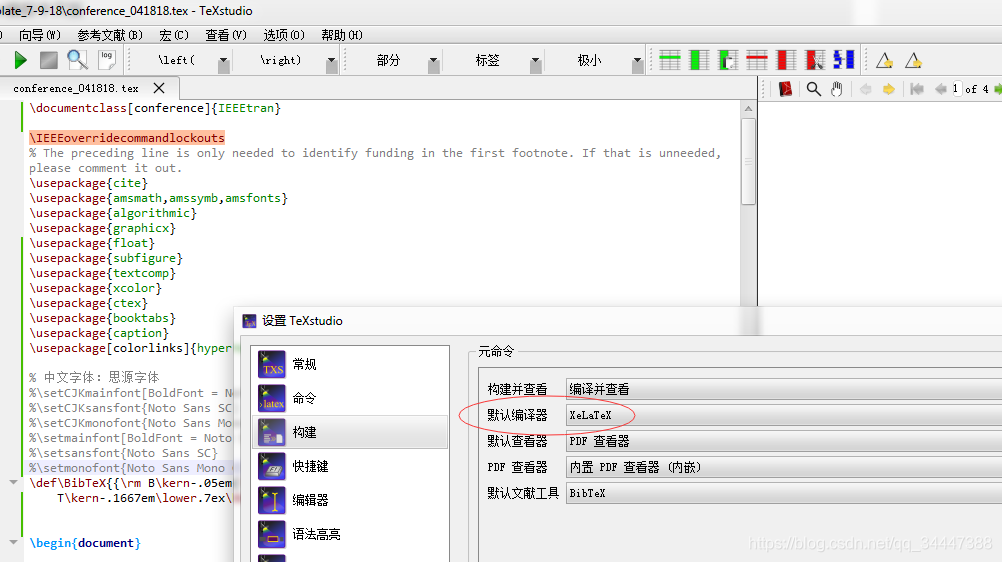The width and height of the screenshot is (1002, 562).
Task: Open the 向导(W) menu
Action: pyautogui.click(x=40, y=35)
